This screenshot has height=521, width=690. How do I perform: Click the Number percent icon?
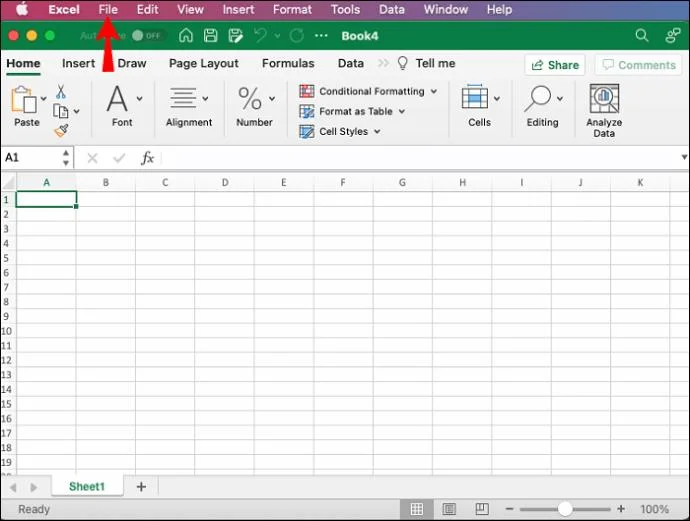(250, 98)
